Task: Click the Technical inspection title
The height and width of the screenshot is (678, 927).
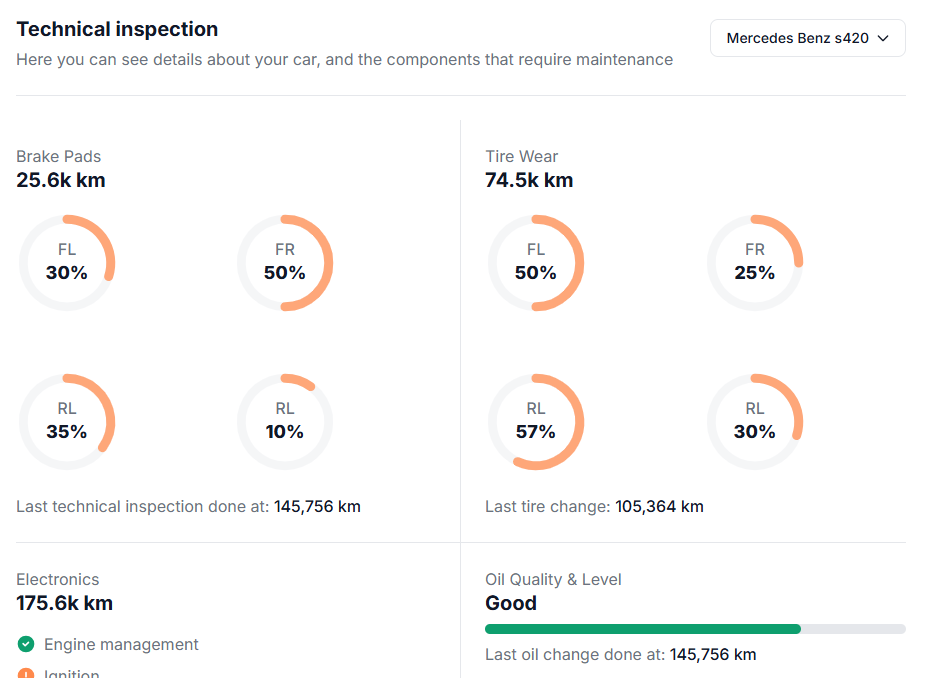Action: coord(116,29)
